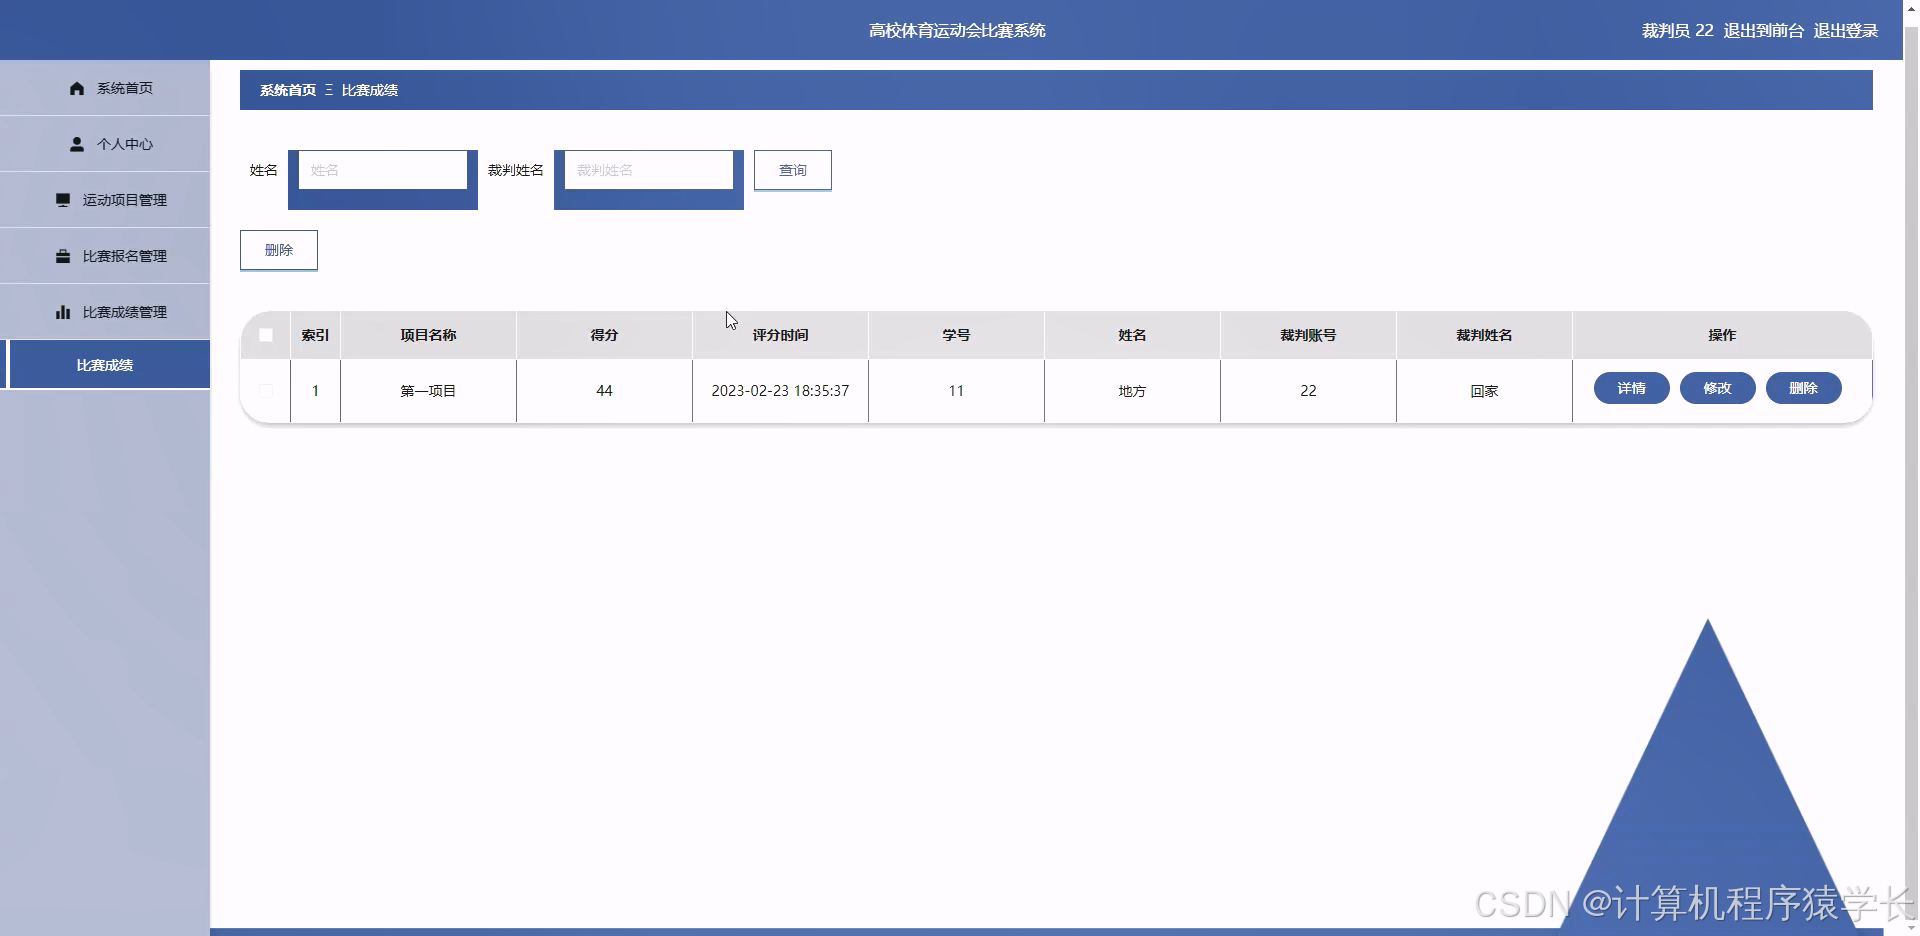Image resolution: width=1920 pixels, height=936 pixels.
Task: Click the score value 44
Action: (604, 391)
